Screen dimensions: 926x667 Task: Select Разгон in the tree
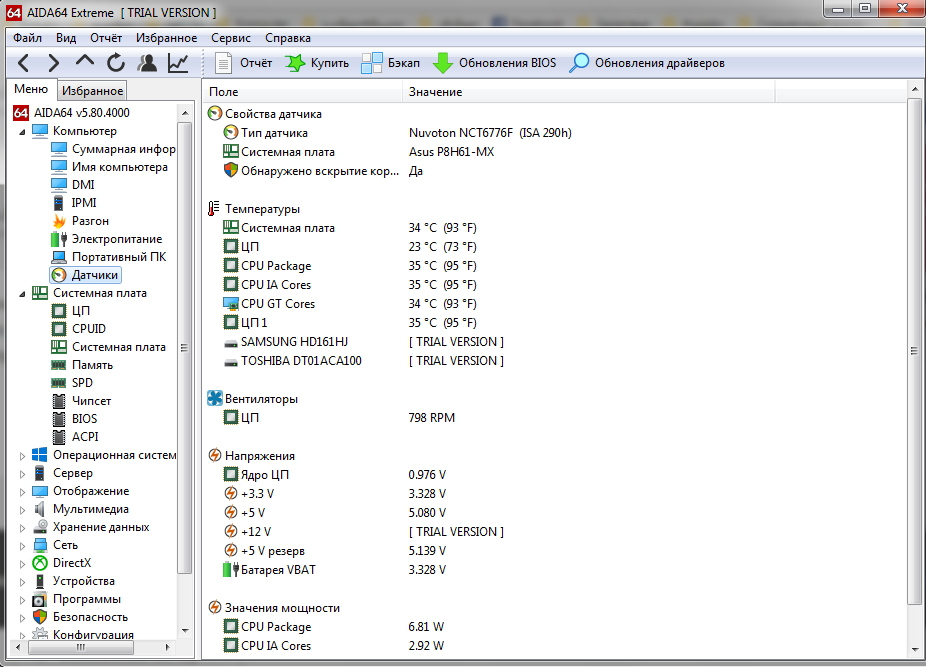coord(90,221)
